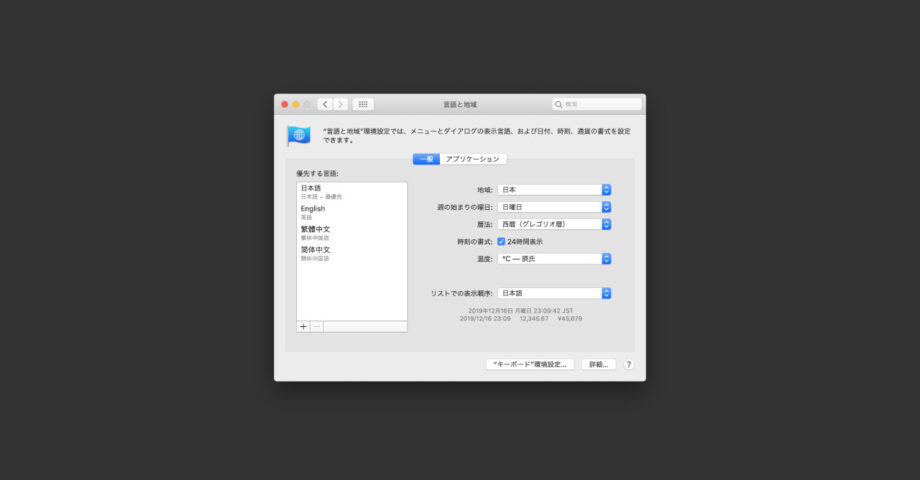This screenshot has height=480, width=920.
Task: Click the back navigation arrow
Action: (x=326, y=104)
